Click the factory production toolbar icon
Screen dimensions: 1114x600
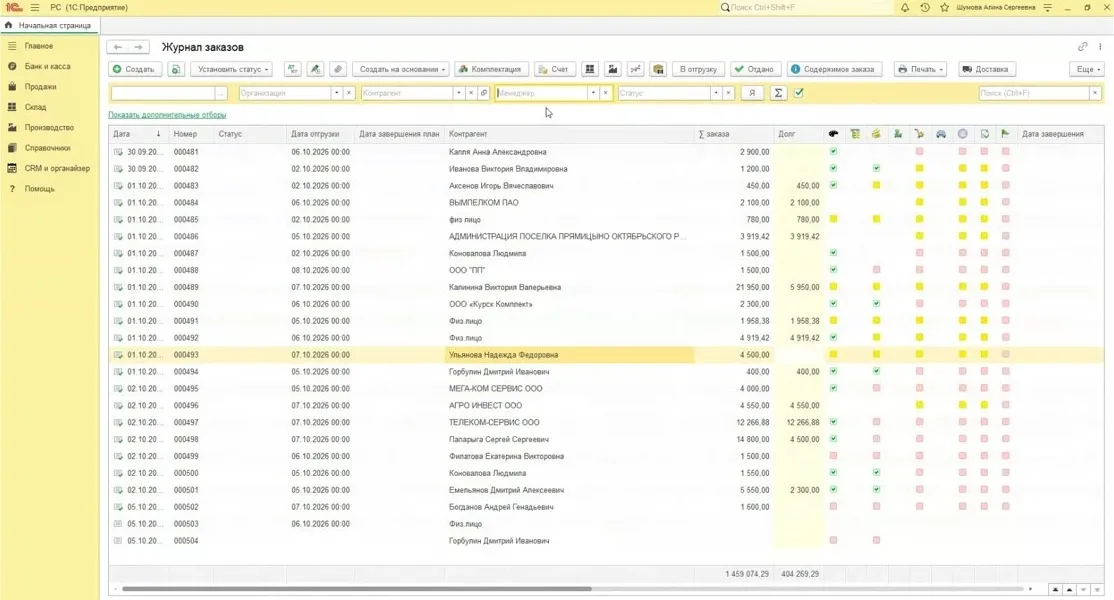(x=612, y=69)
